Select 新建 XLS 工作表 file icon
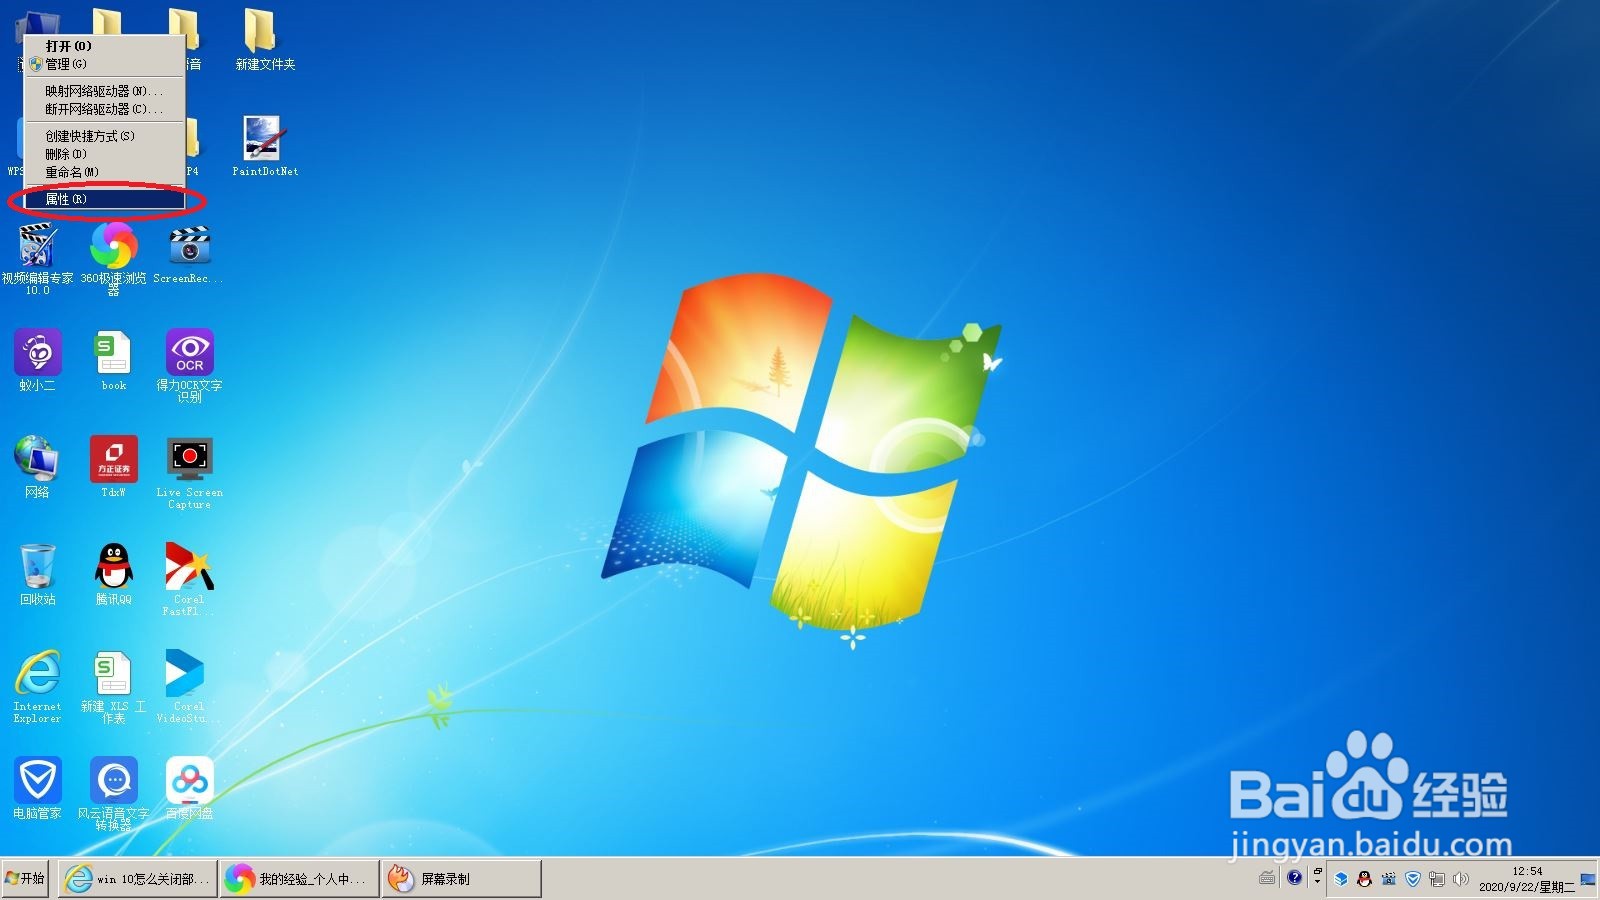 pyautogui.click(x=113, y=686)
